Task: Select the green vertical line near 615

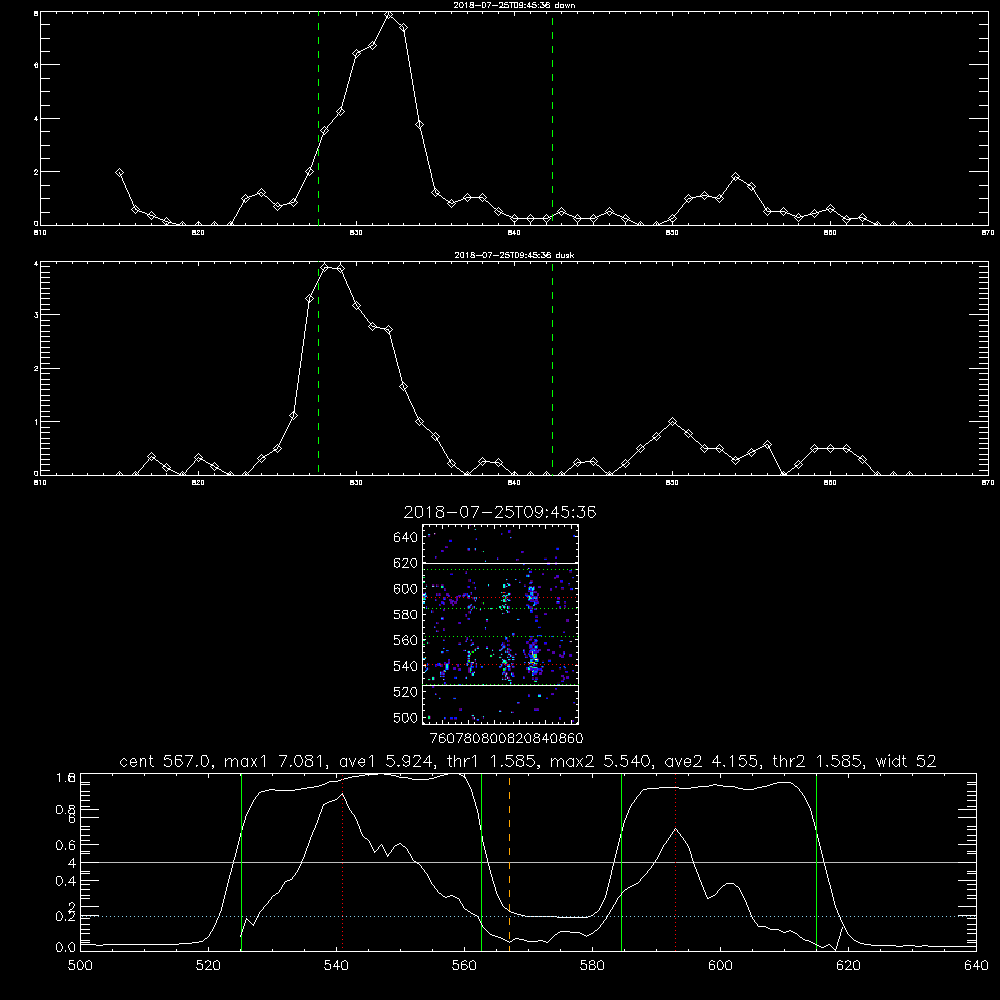Action: click(x=816, y=861)
